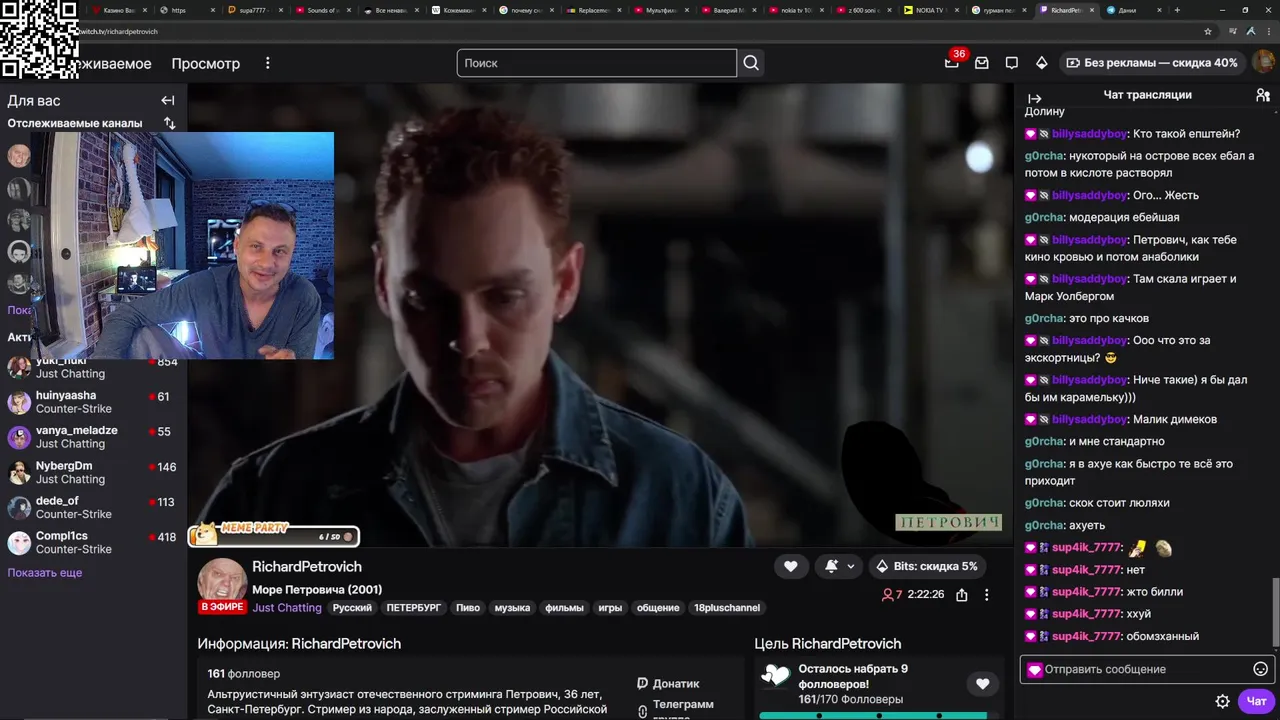Click the chat scrollbar
This screenshot has width=1280, height=720.
1274,610
